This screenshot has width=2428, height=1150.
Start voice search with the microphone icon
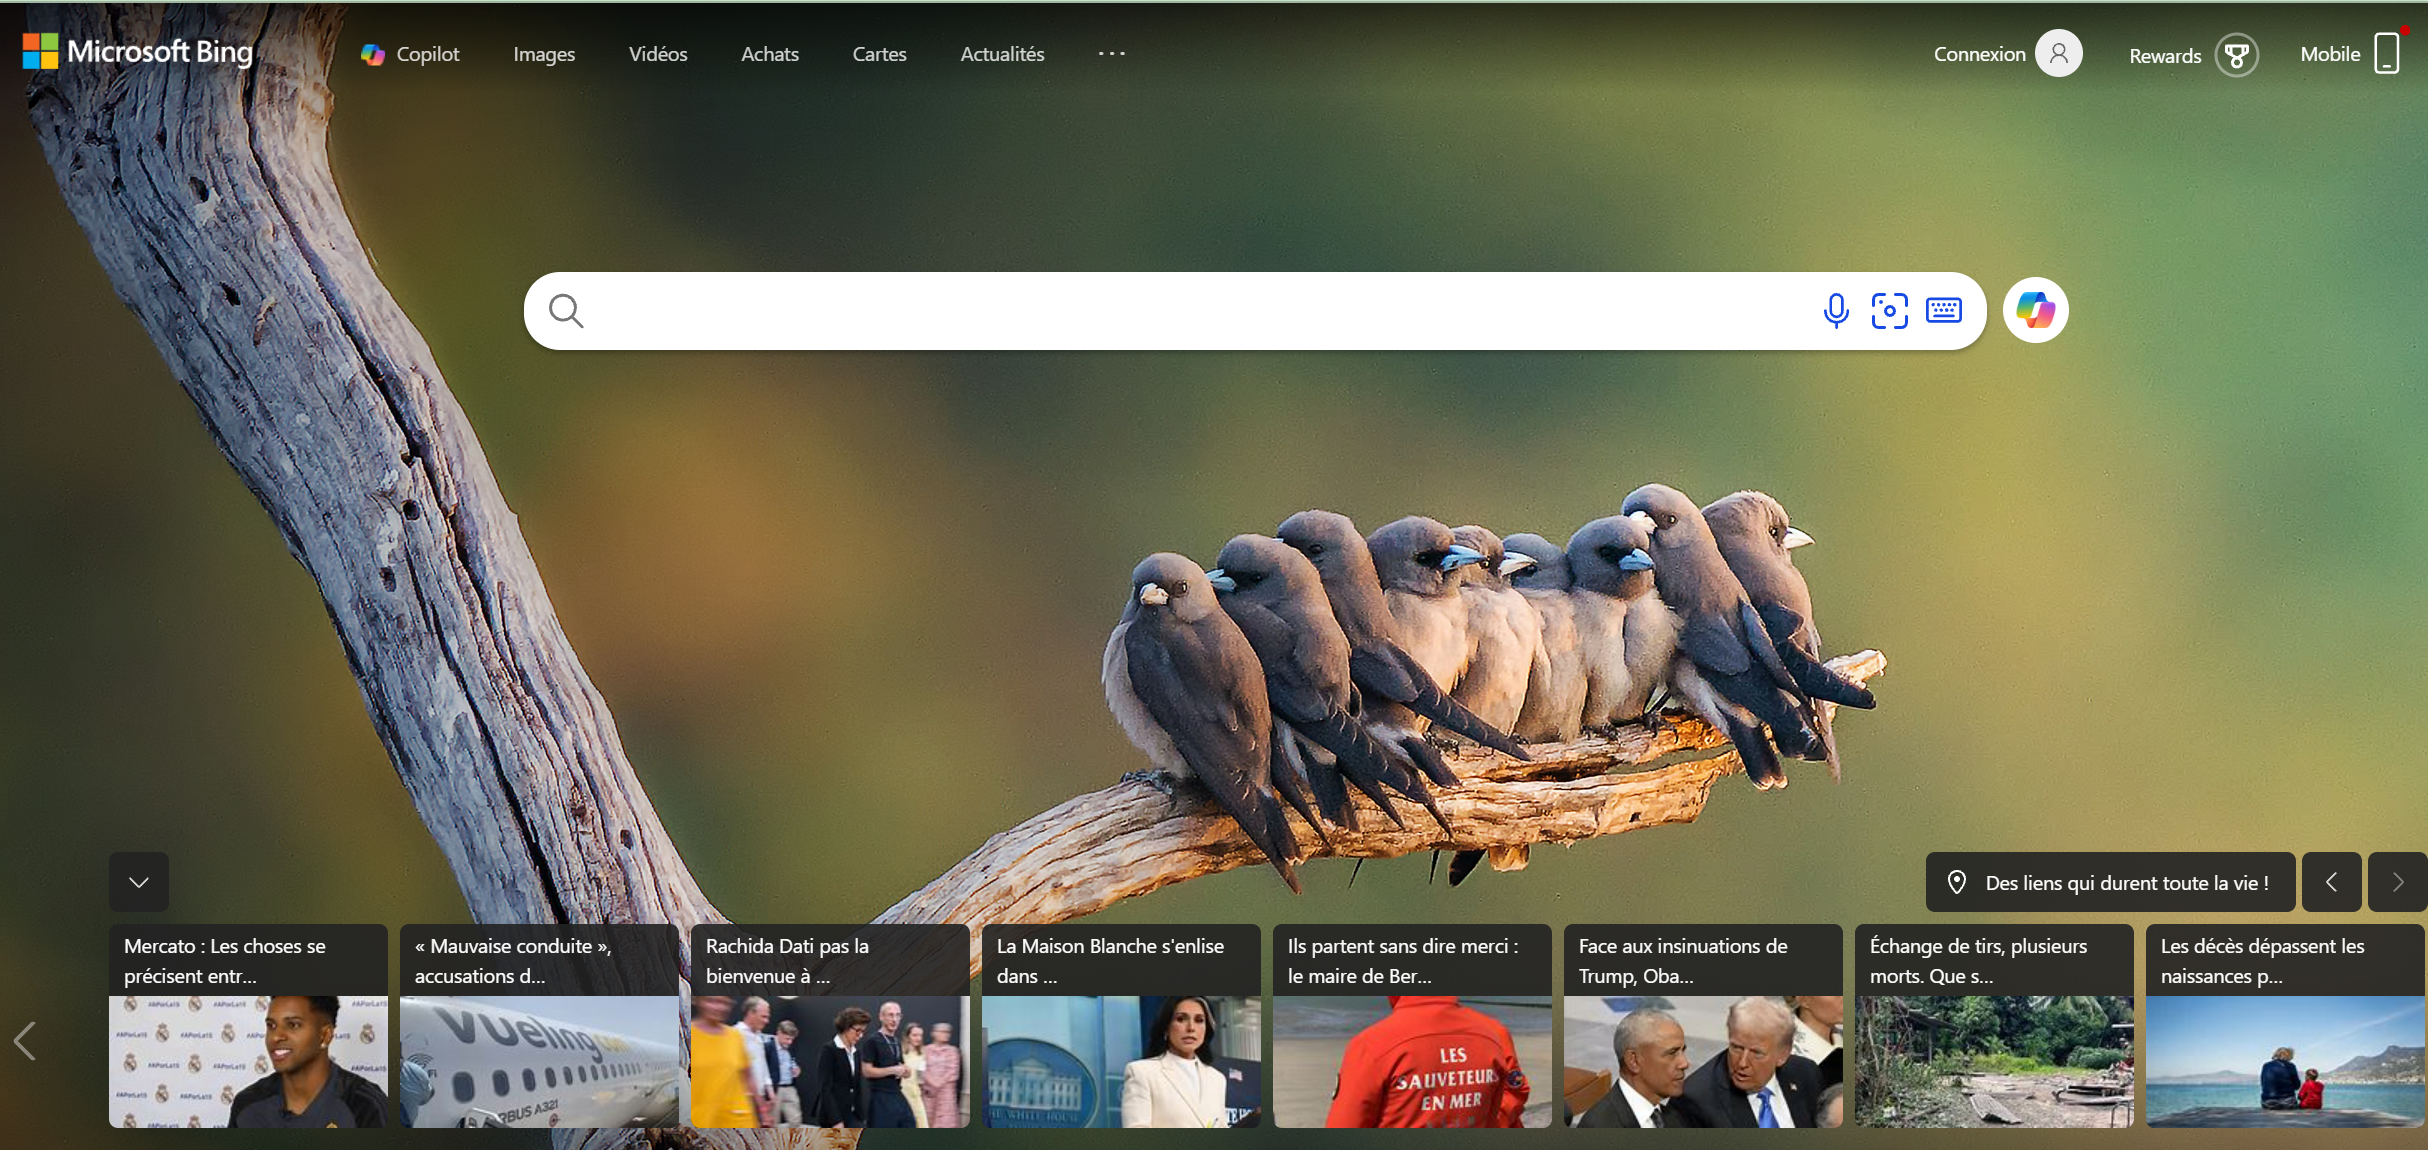1836,311
